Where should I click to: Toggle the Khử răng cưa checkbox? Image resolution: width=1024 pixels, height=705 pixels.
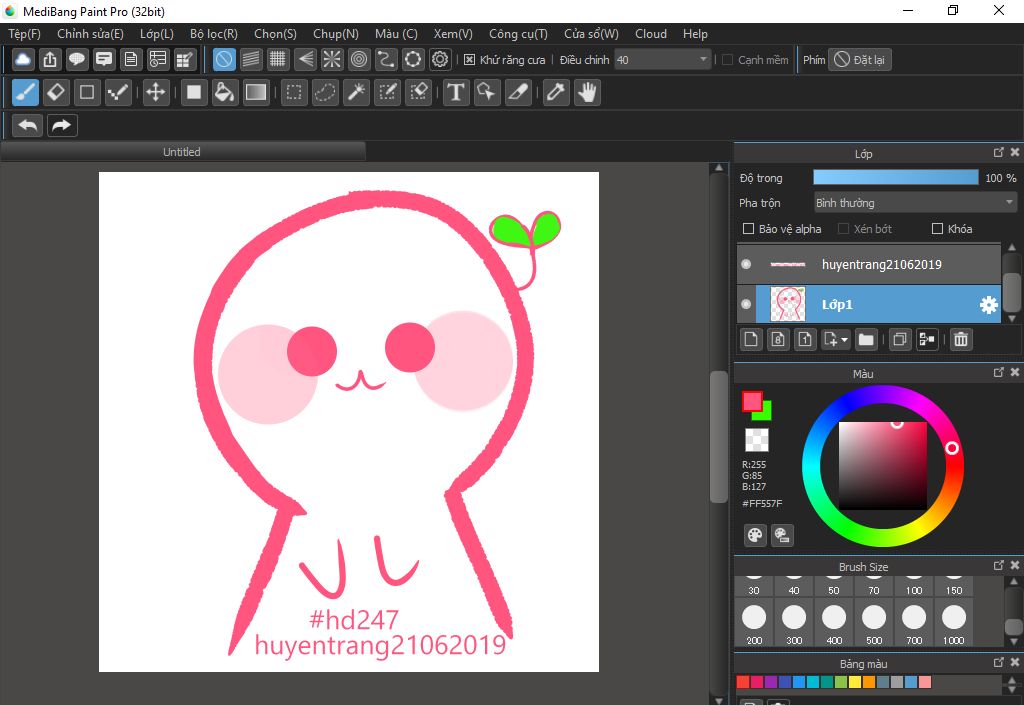[470, 60]
